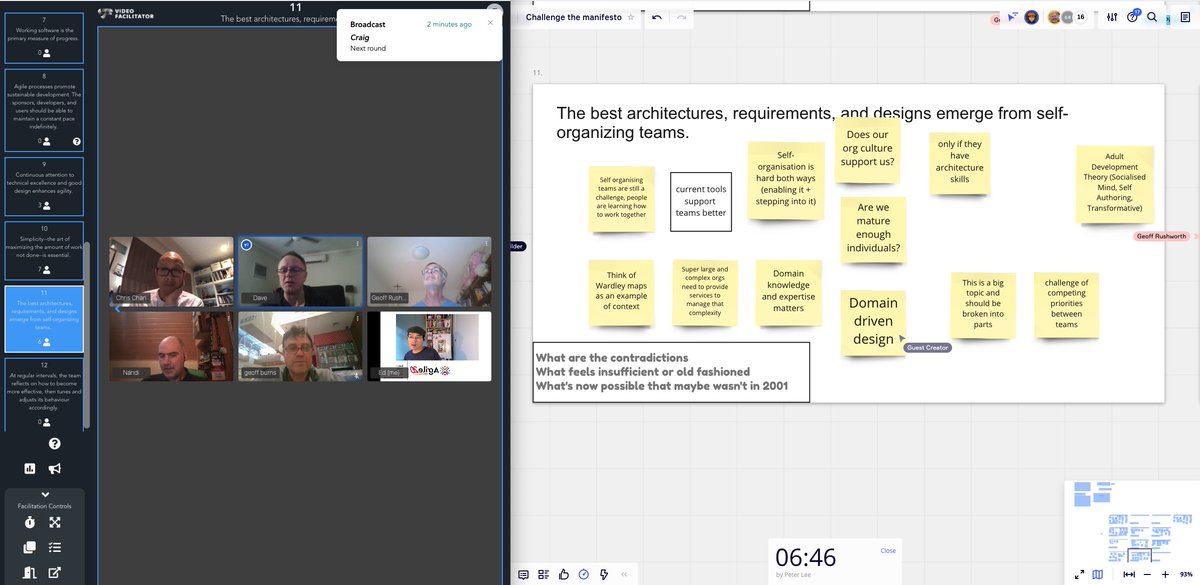Star the Challenge the manifesto board

(x=631, y=17)
